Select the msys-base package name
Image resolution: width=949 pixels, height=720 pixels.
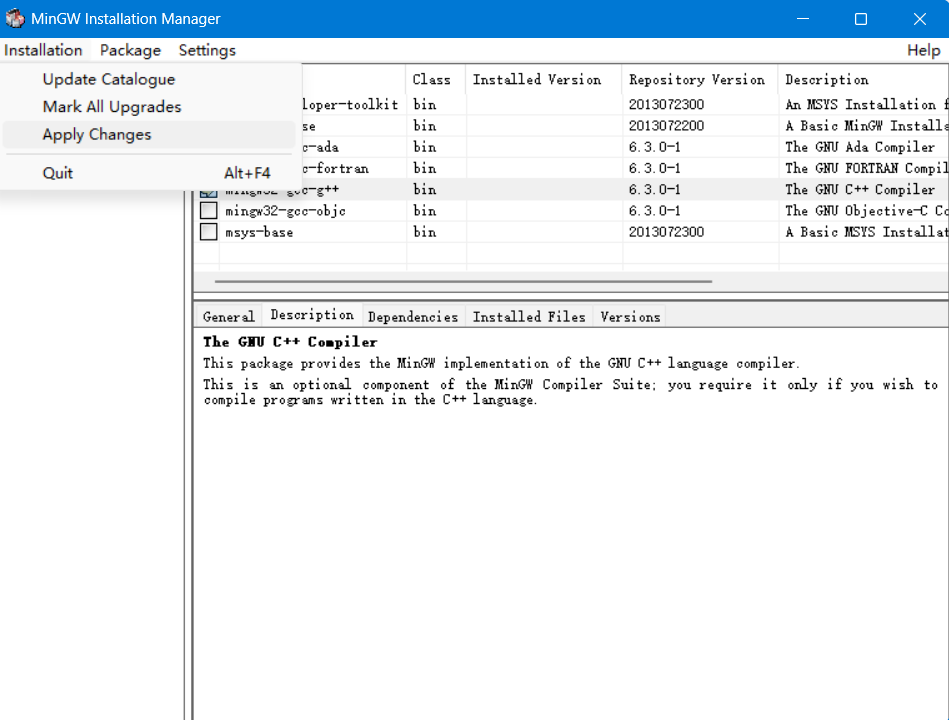pos(259,232)
